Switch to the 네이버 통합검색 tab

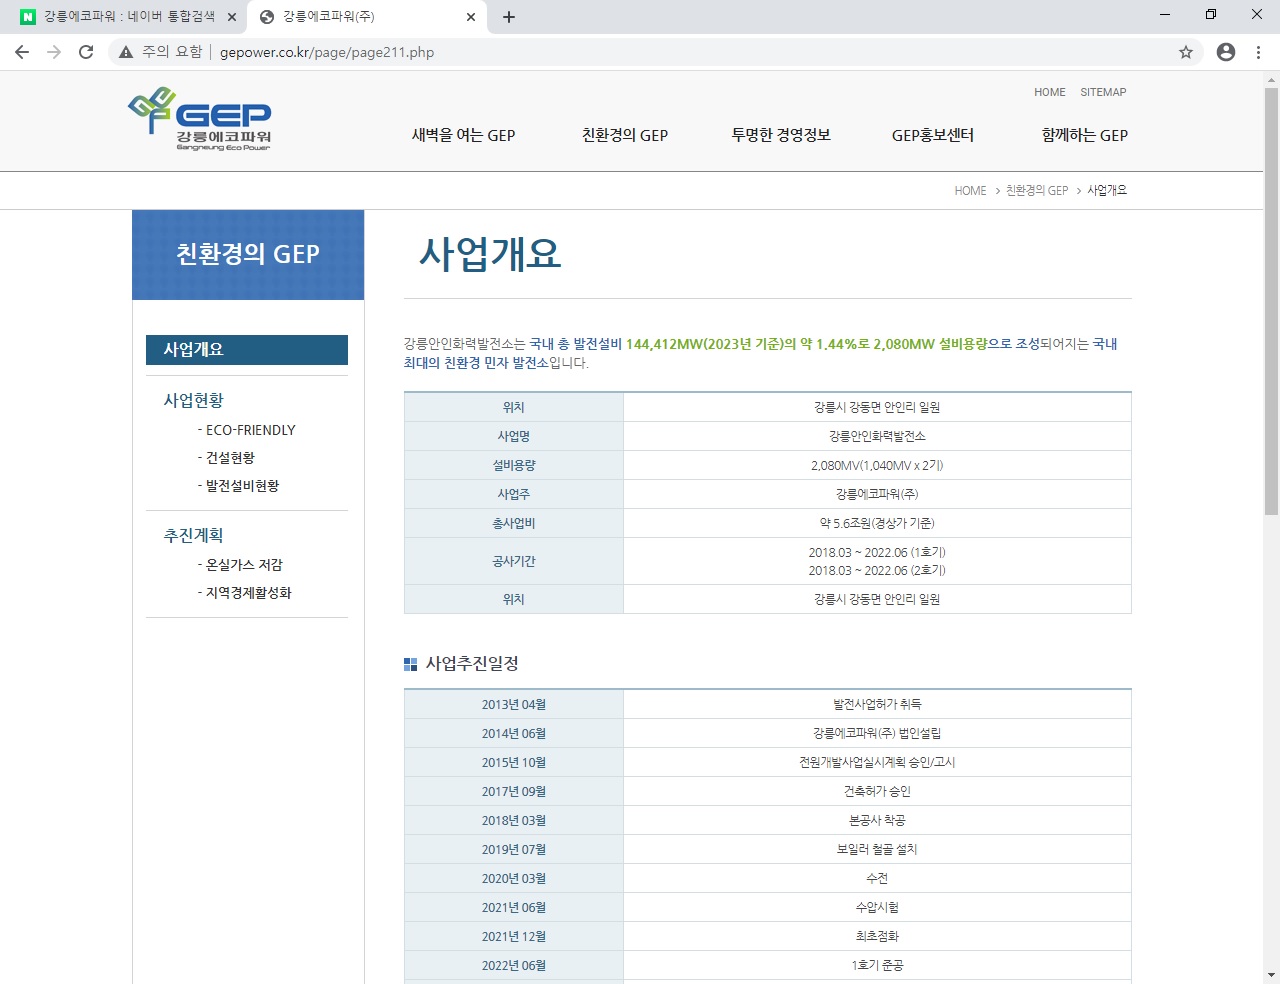[x=129, y=17]
